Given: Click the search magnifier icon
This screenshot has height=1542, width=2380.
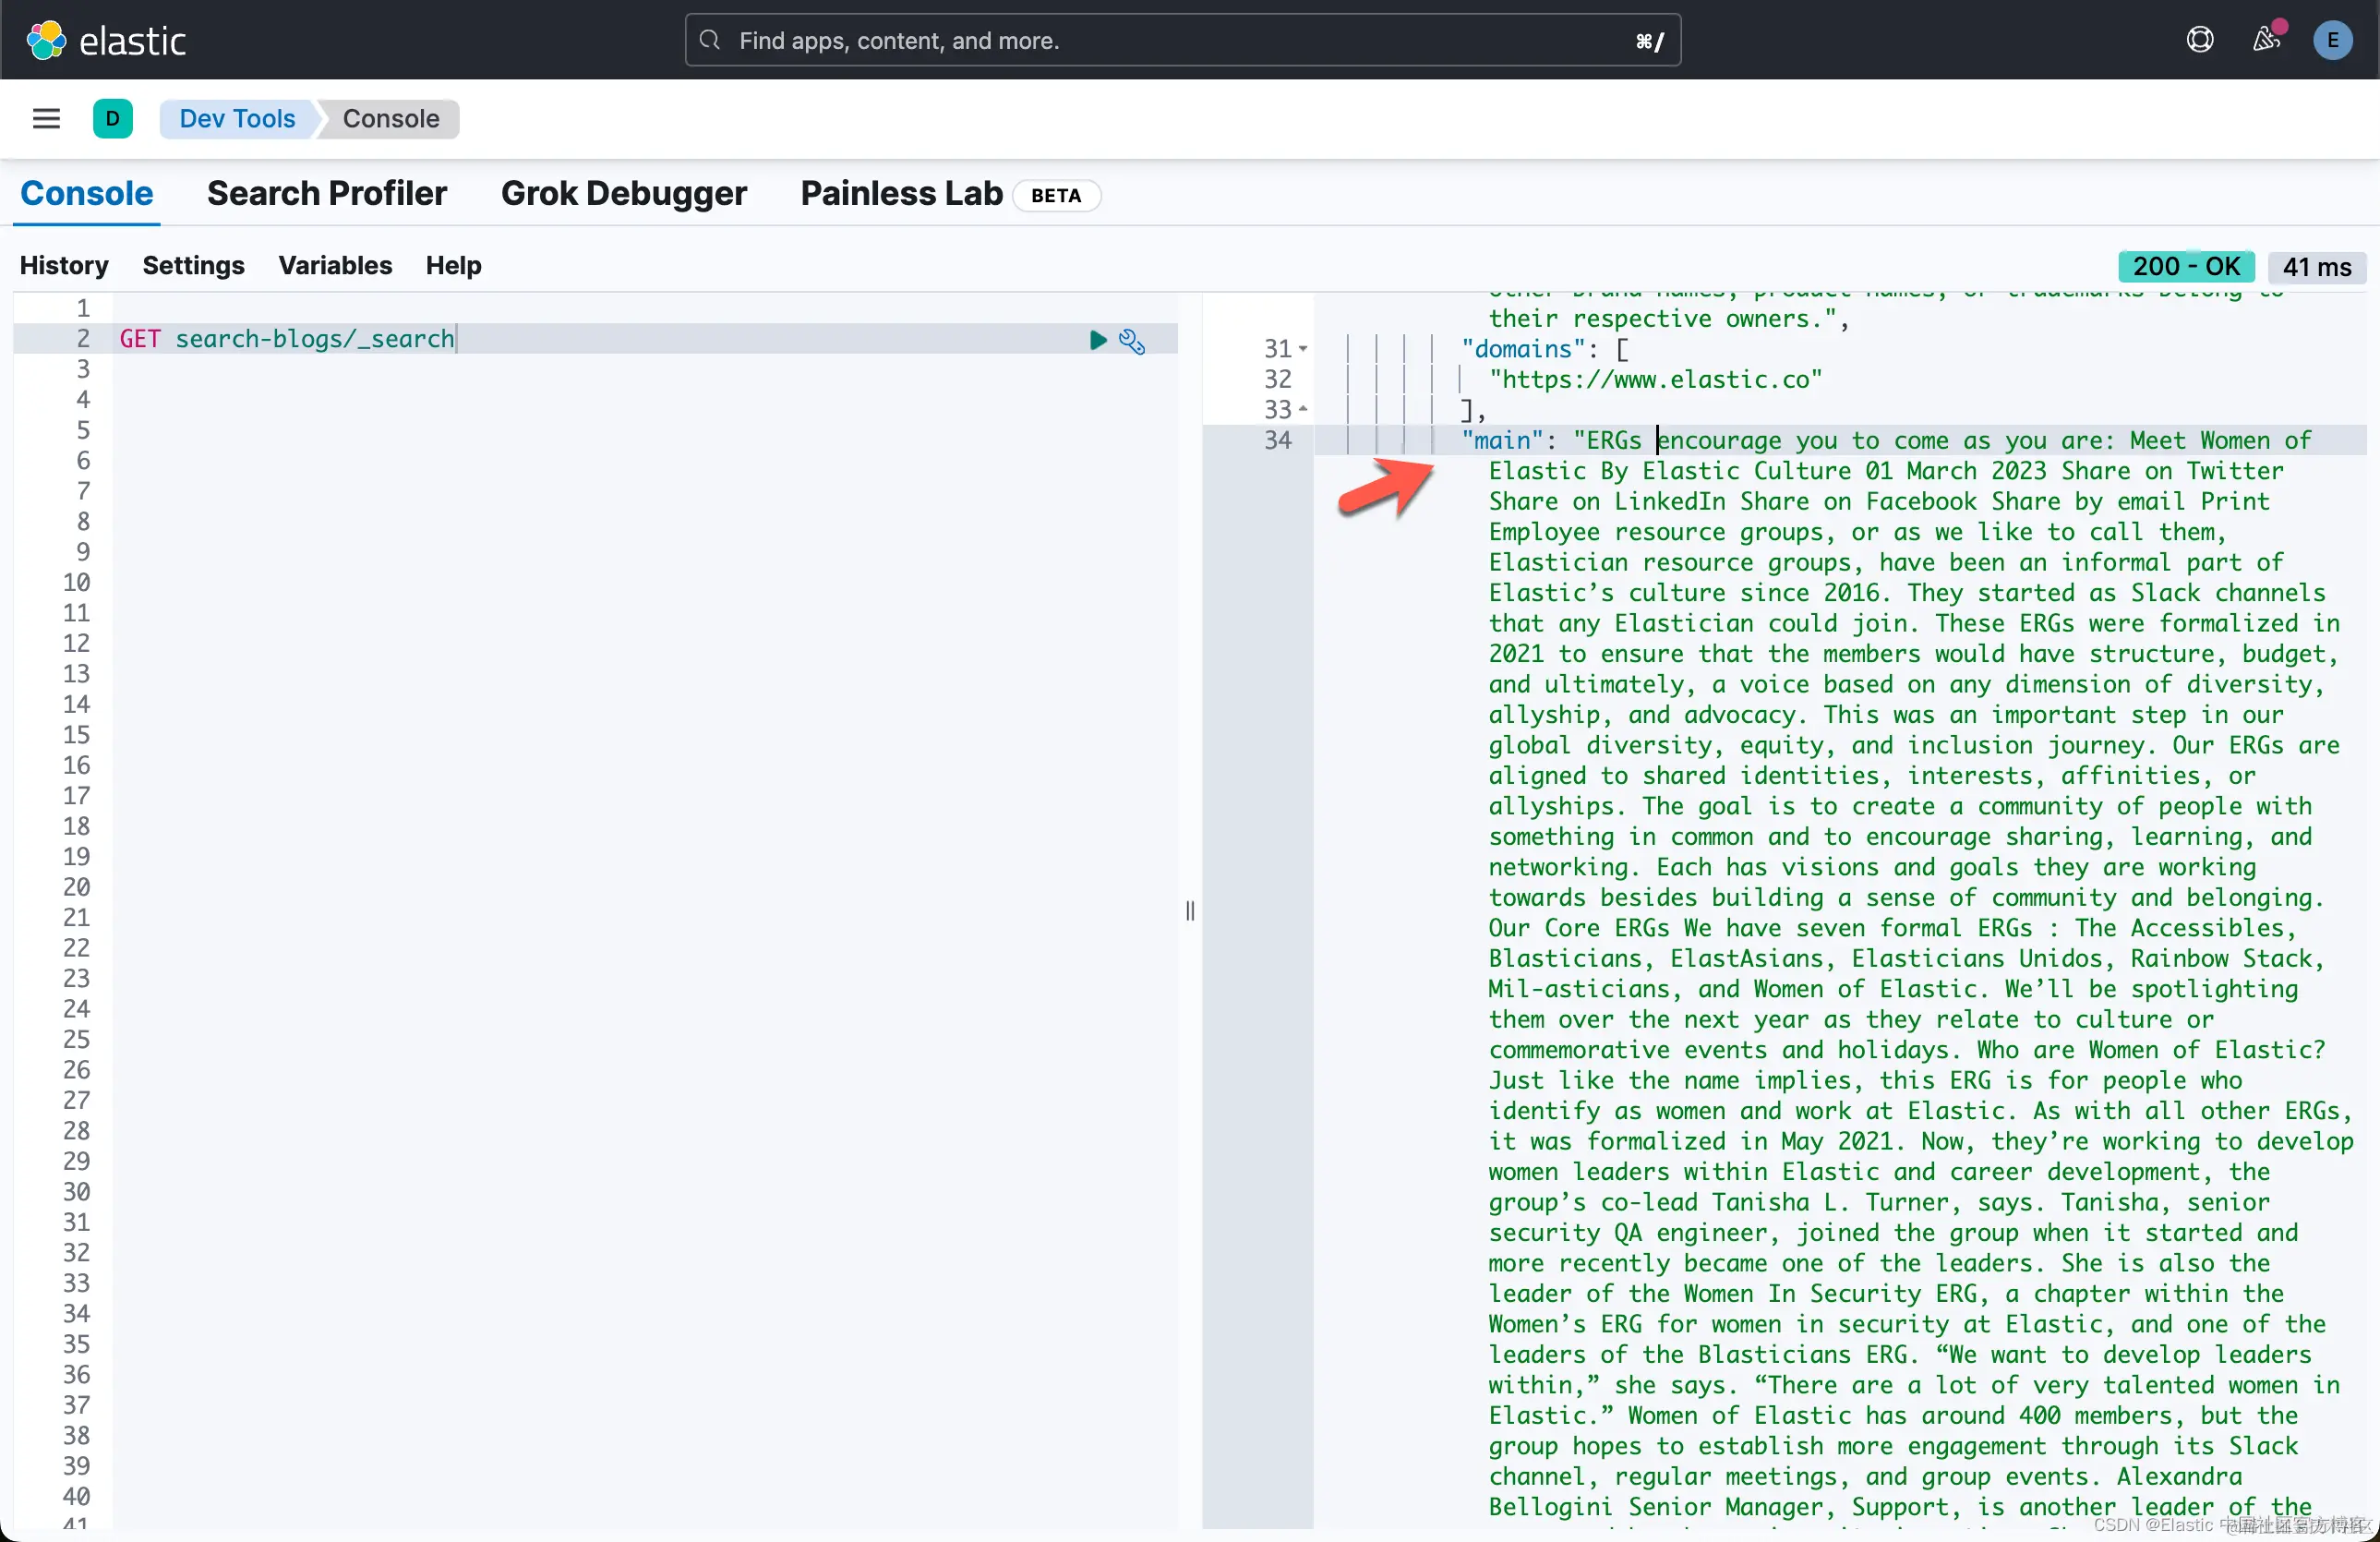Looking at the screenshot, I should click(710, 40).
